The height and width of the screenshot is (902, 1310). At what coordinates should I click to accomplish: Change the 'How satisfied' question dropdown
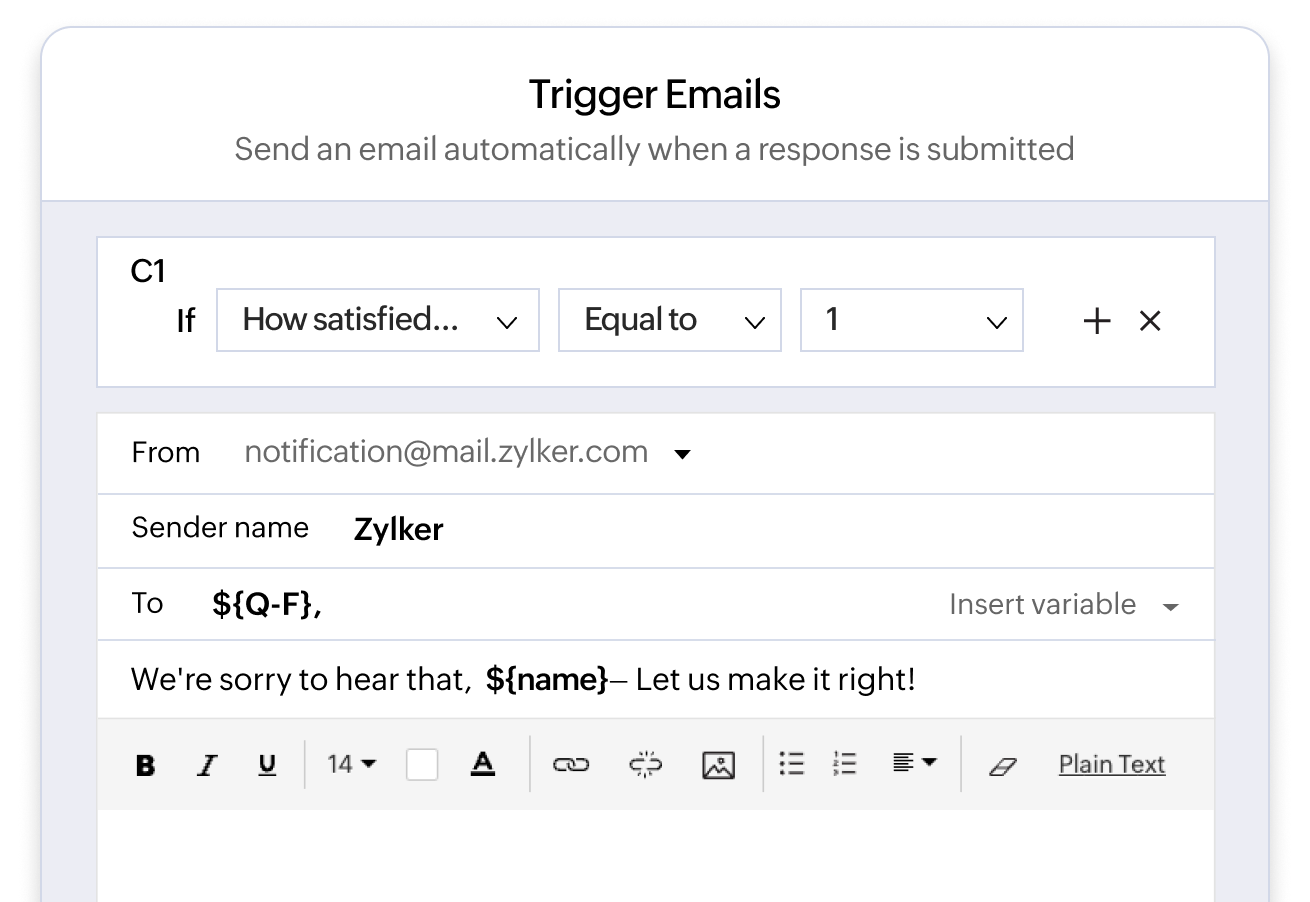(377, 320)
